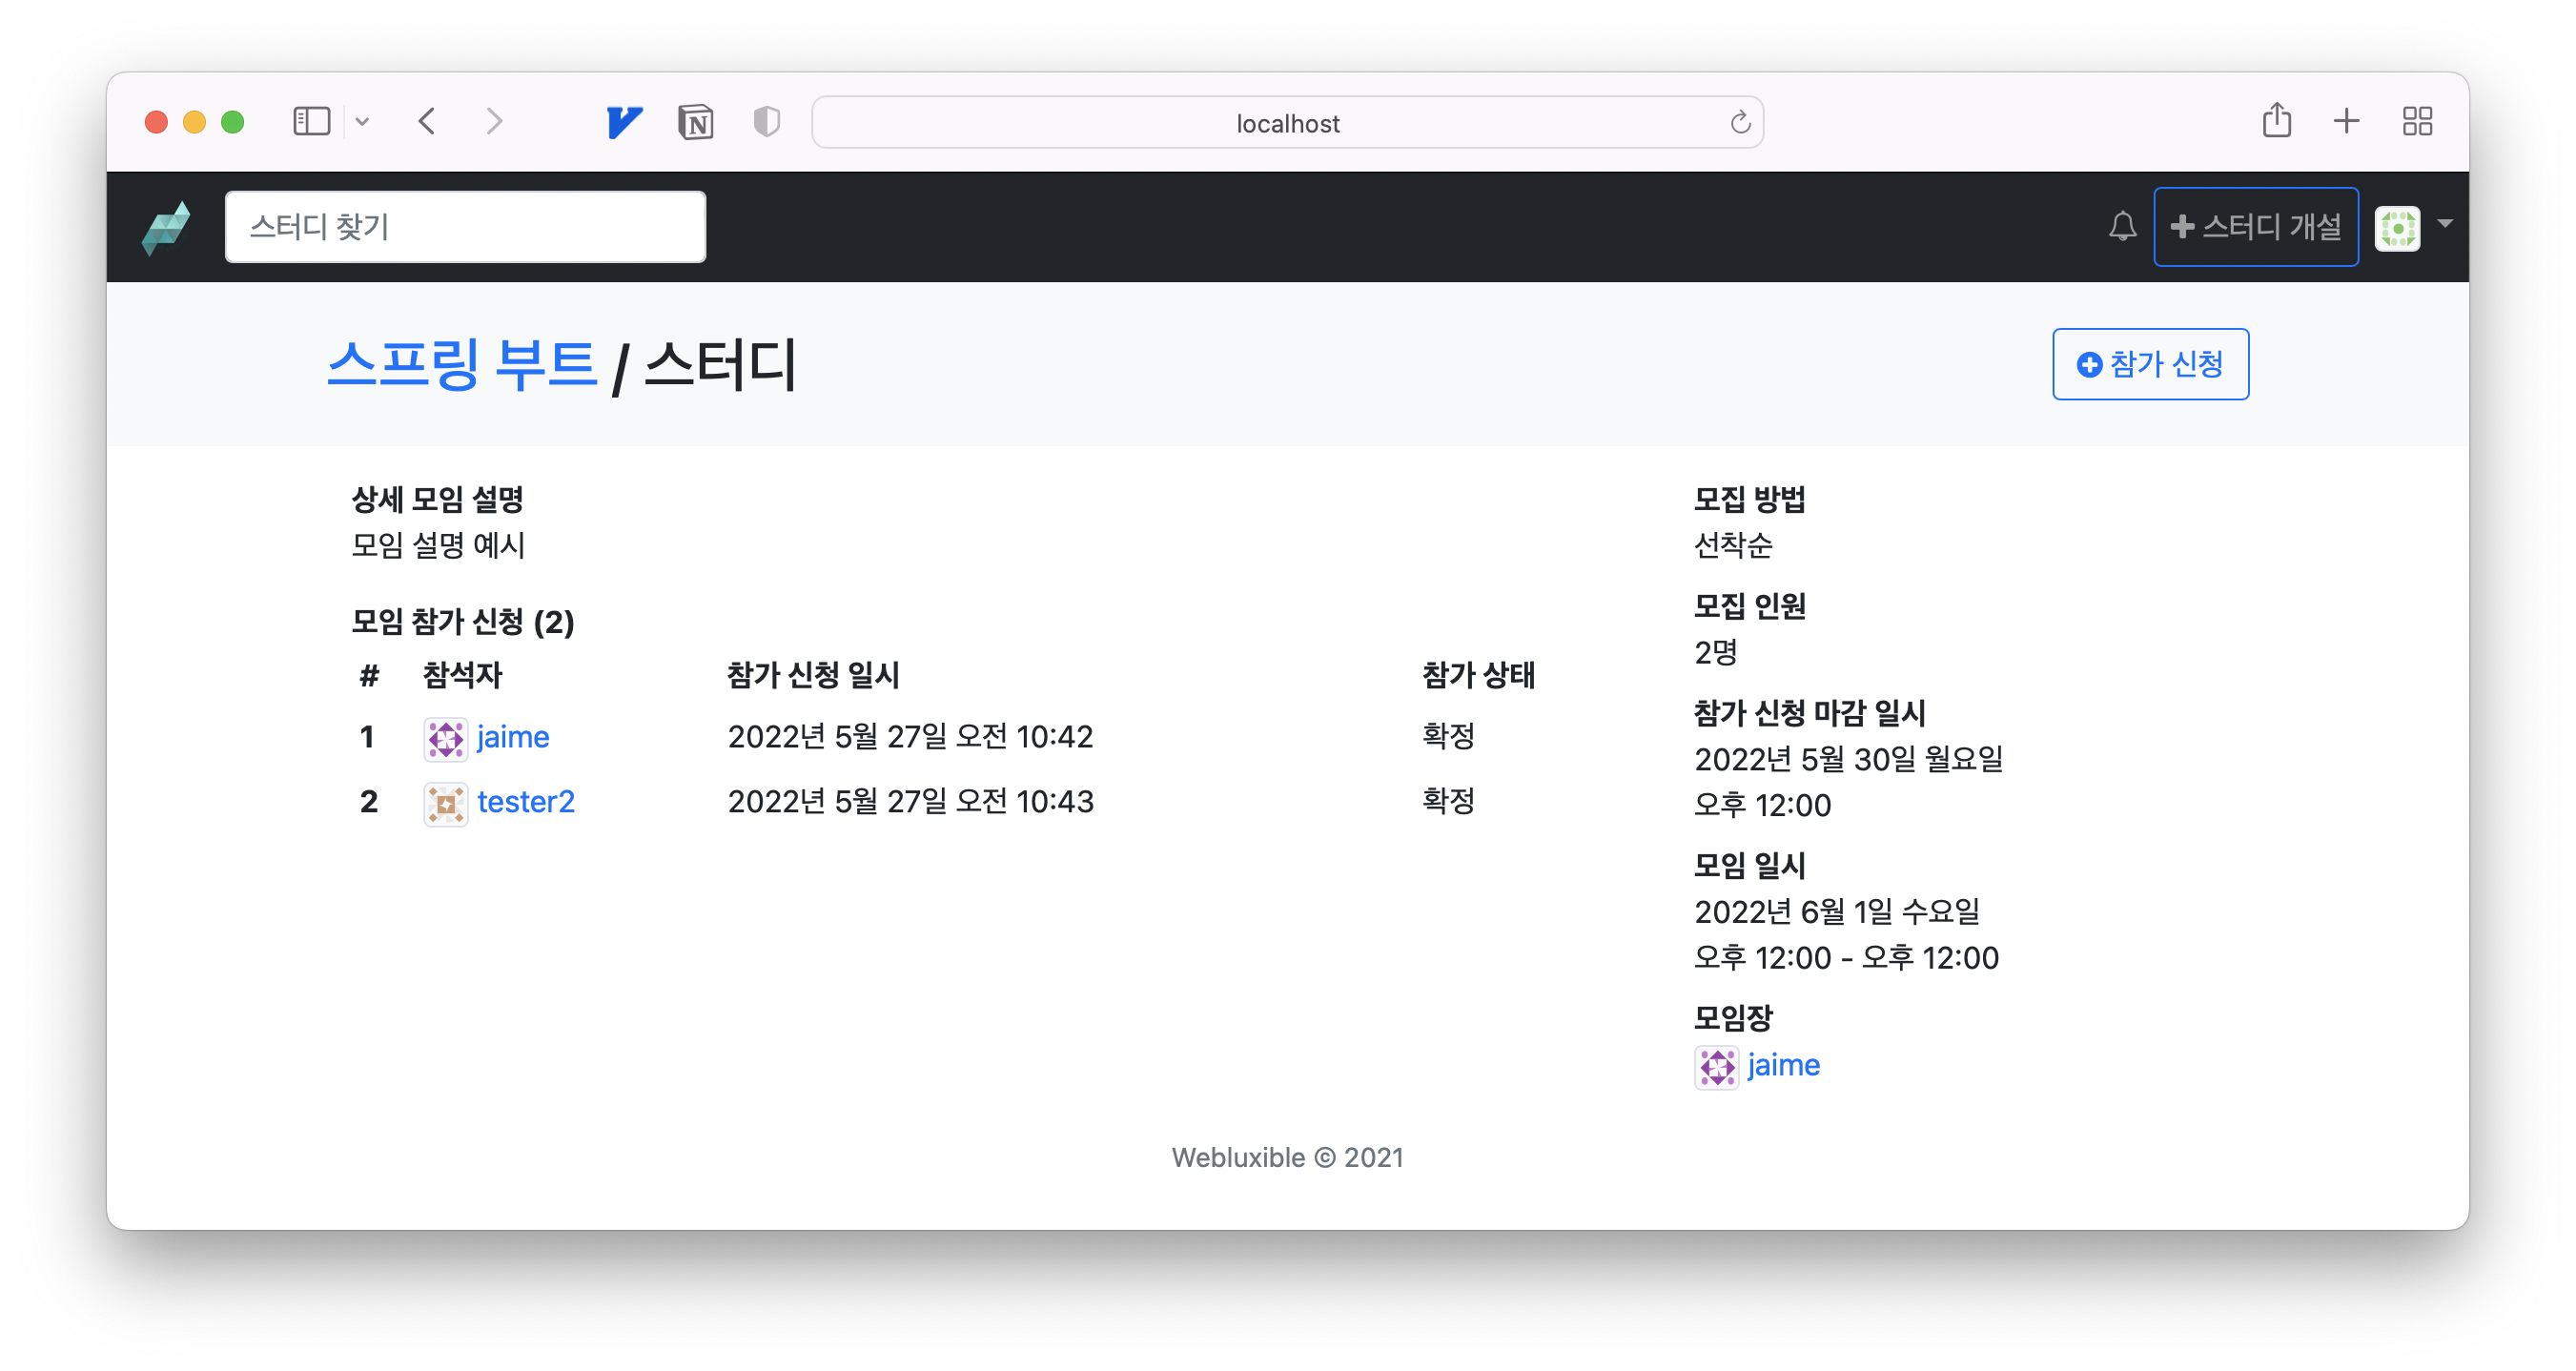This screenshot has height=1371, width=2576.
Task: Reload the page via the address bar icon
Action: click(x=1740, y=122)
